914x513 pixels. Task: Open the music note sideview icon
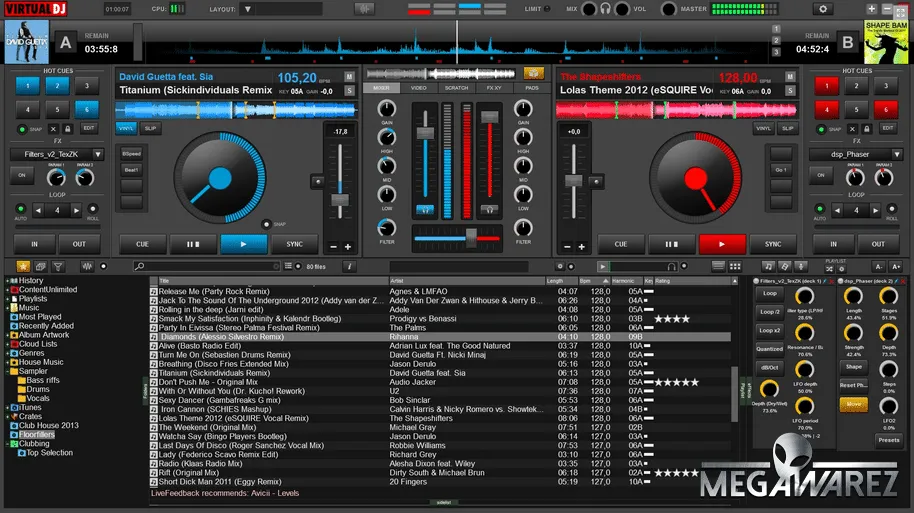click(x=768, y=266)
